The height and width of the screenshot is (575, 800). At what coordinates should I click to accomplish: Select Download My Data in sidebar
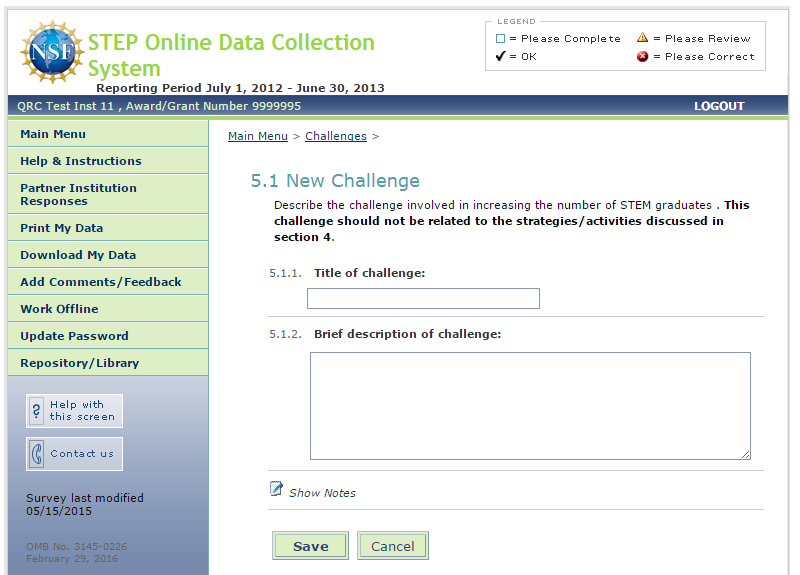pos(78,255)
